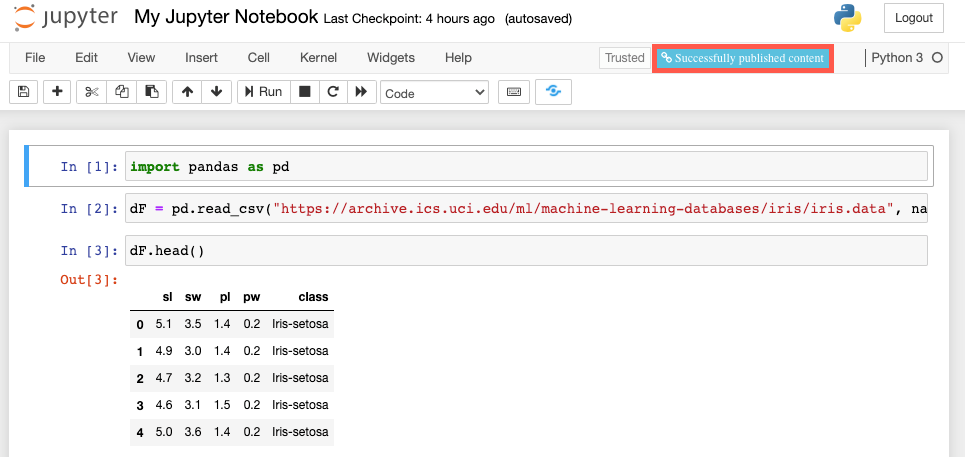Open the Kernel menu
965x457 pixels.
click(318, 58)
